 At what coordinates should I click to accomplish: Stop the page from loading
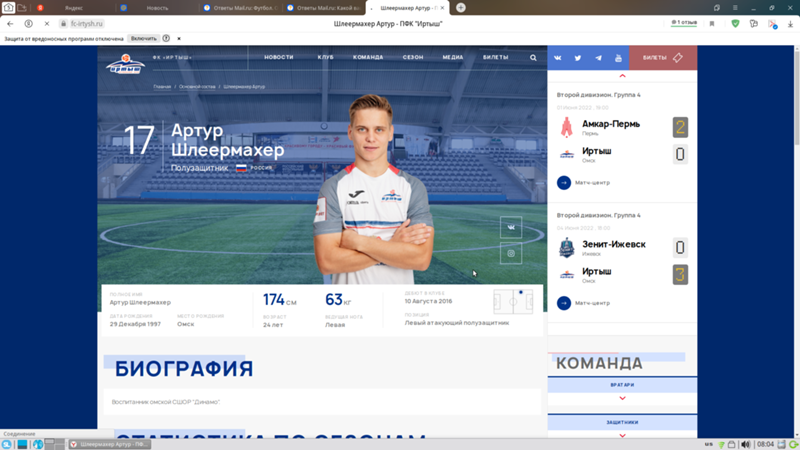[x=46, y=23]
